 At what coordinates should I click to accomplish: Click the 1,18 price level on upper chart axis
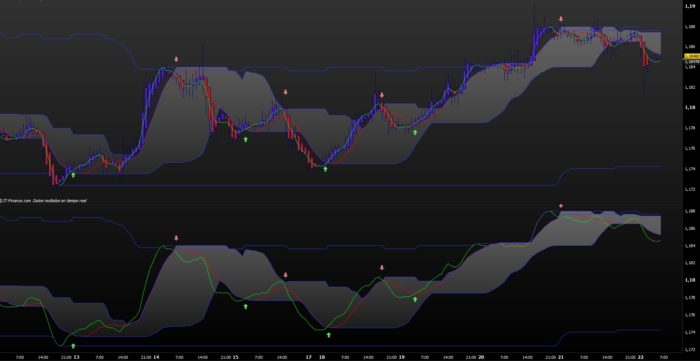[x=690, y=108]
